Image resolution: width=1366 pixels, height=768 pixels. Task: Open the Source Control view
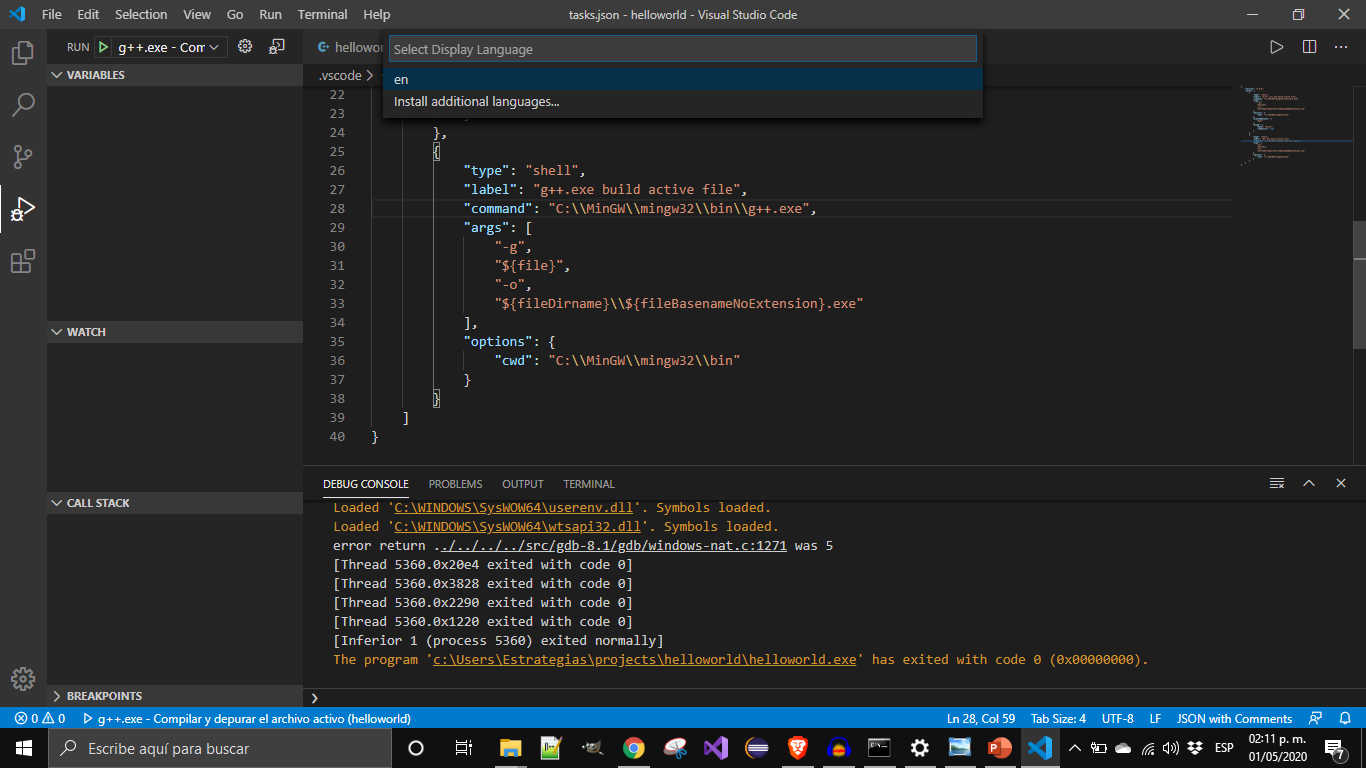pos(22,156)
